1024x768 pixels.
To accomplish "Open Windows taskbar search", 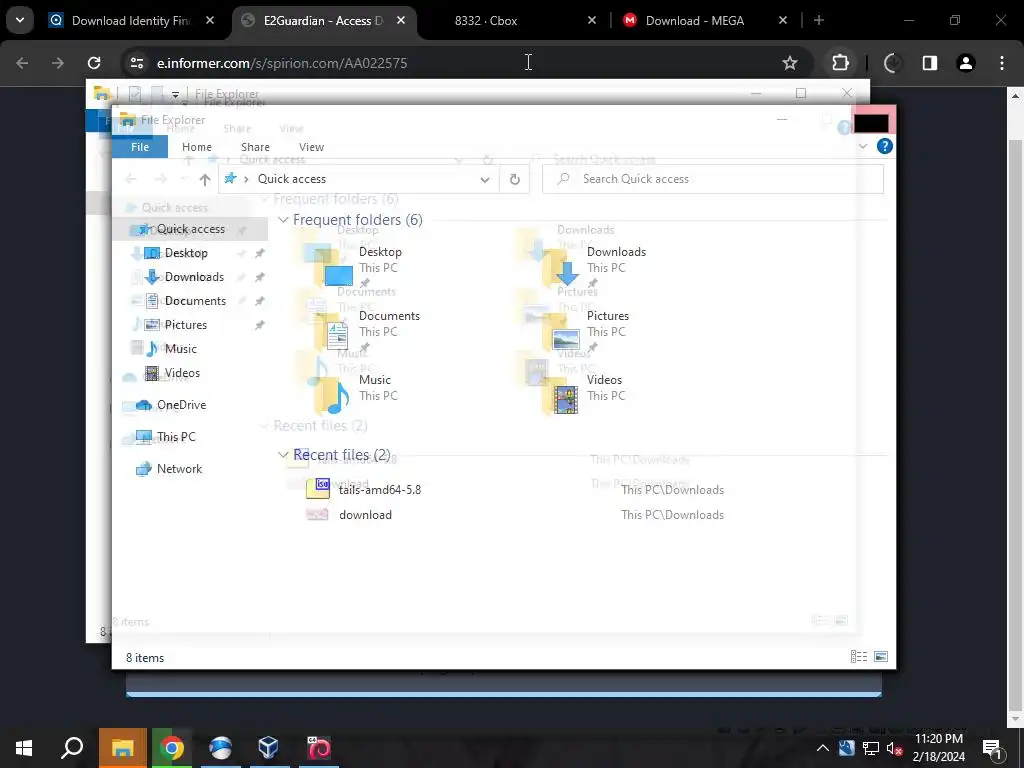I will 72,748.
